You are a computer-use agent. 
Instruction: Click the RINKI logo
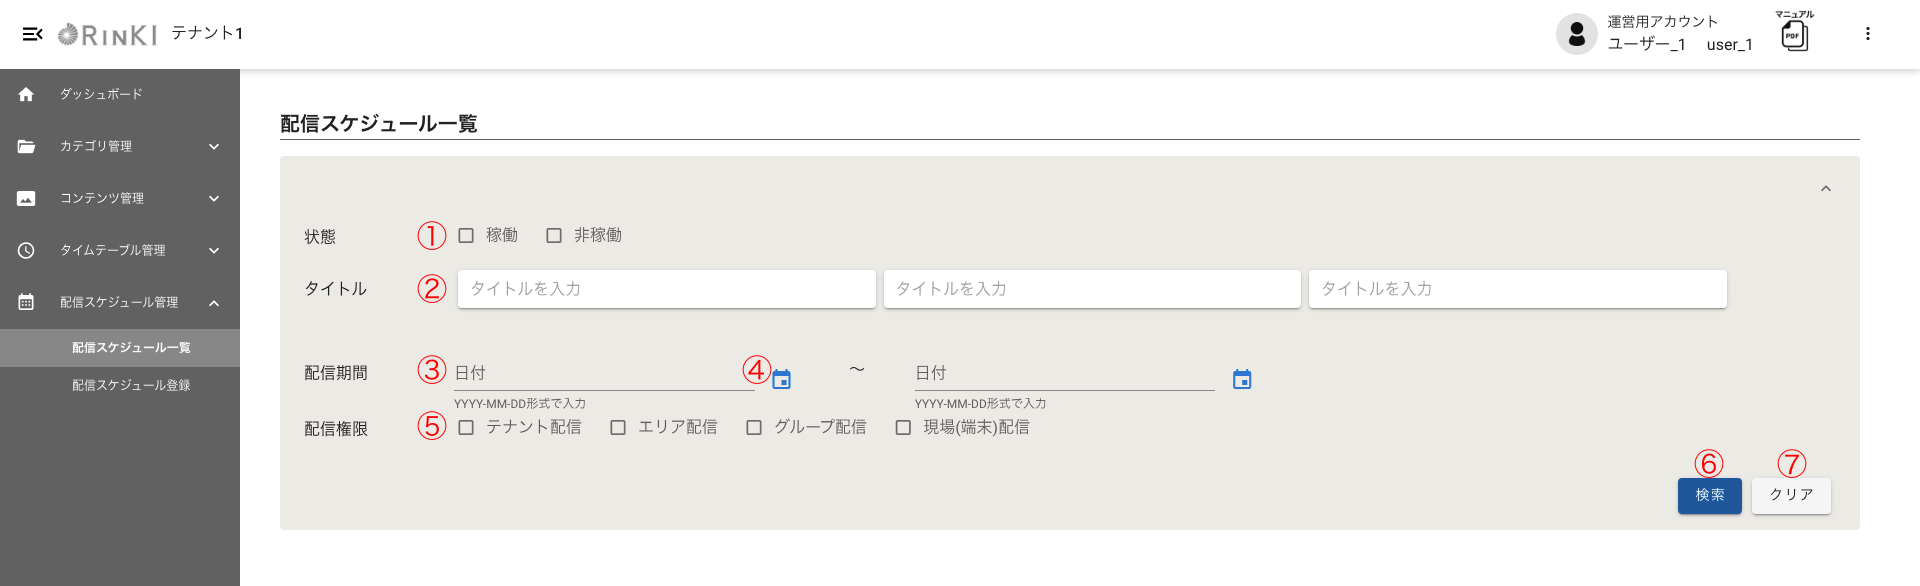pyautogui.click(x=108, y=35)
